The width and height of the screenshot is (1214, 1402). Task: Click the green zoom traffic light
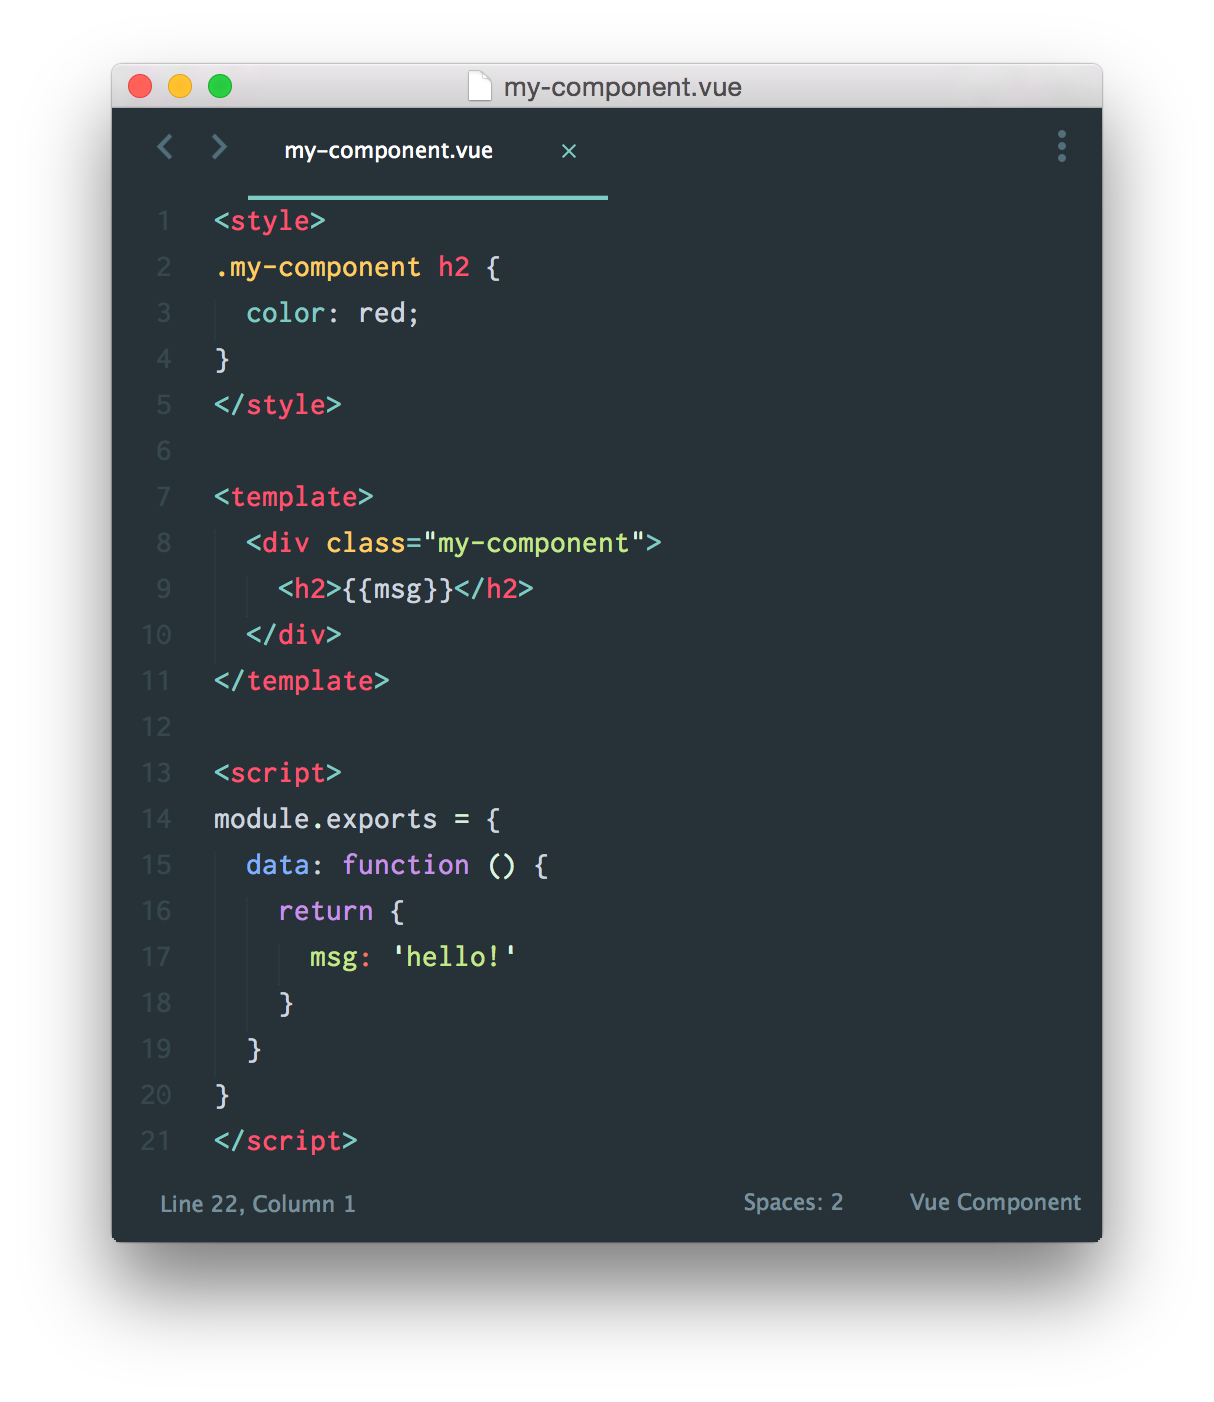(219, 86)
